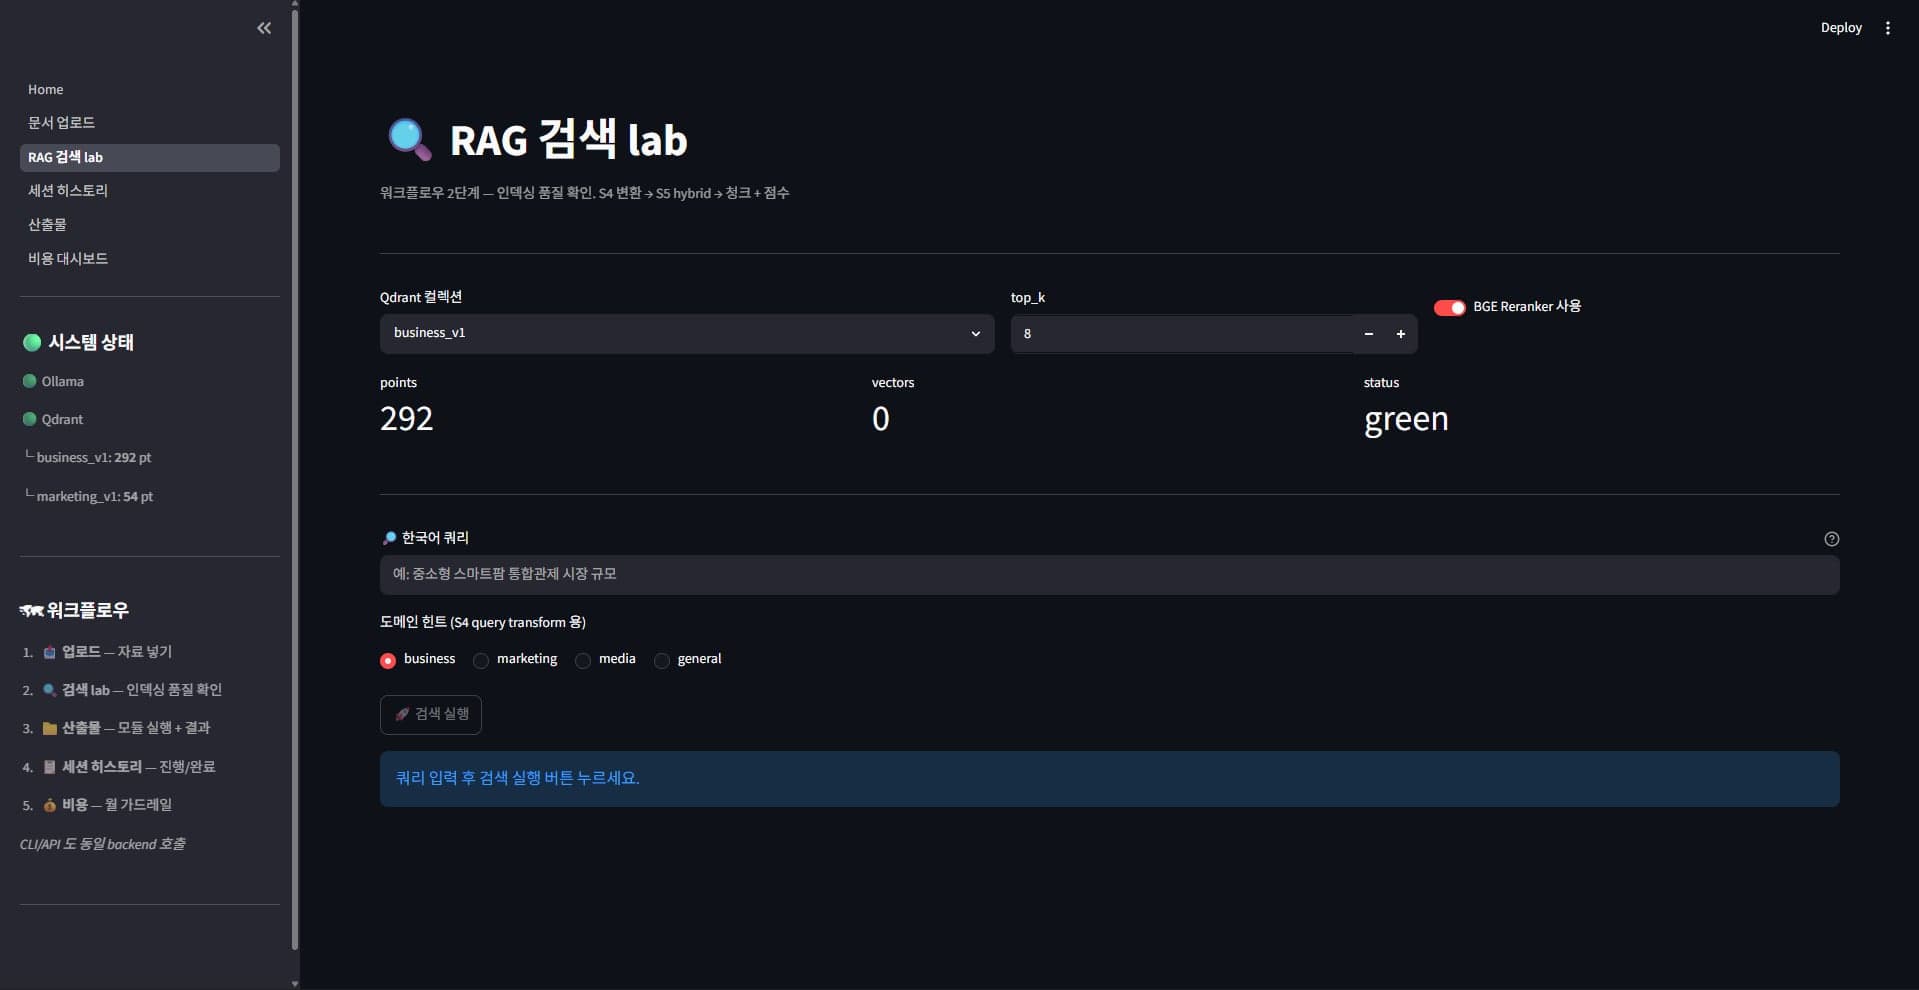Click the handshake icon beside 워크플로우

(x=31, y=611)
